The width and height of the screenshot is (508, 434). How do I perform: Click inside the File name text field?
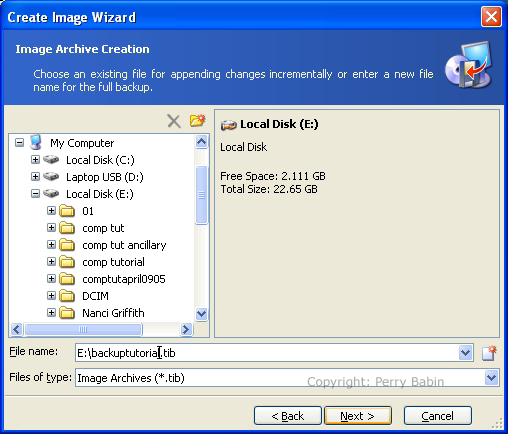[267, 353]
